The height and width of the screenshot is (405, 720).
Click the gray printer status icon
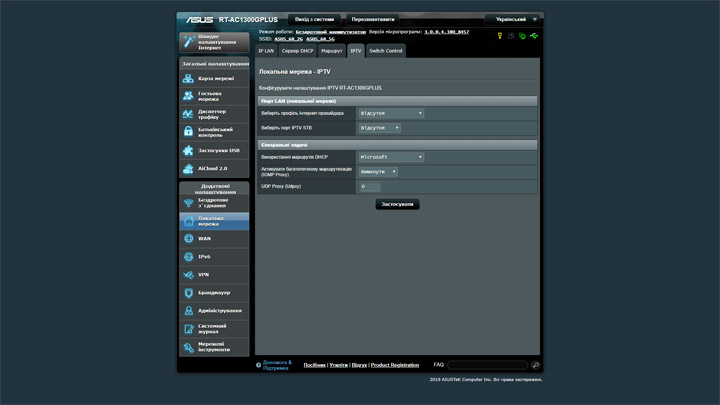(511, 36)
